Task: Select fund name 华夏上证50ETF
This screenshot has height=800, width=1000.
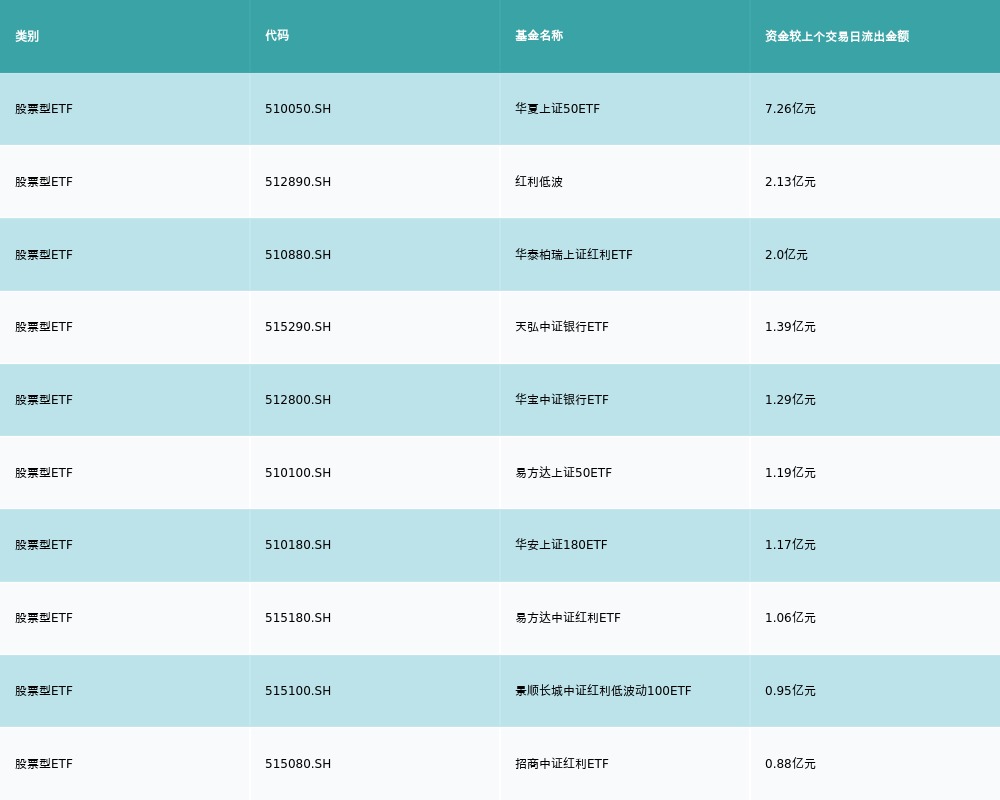Action: pyautogui.click(x=557, y=109)
